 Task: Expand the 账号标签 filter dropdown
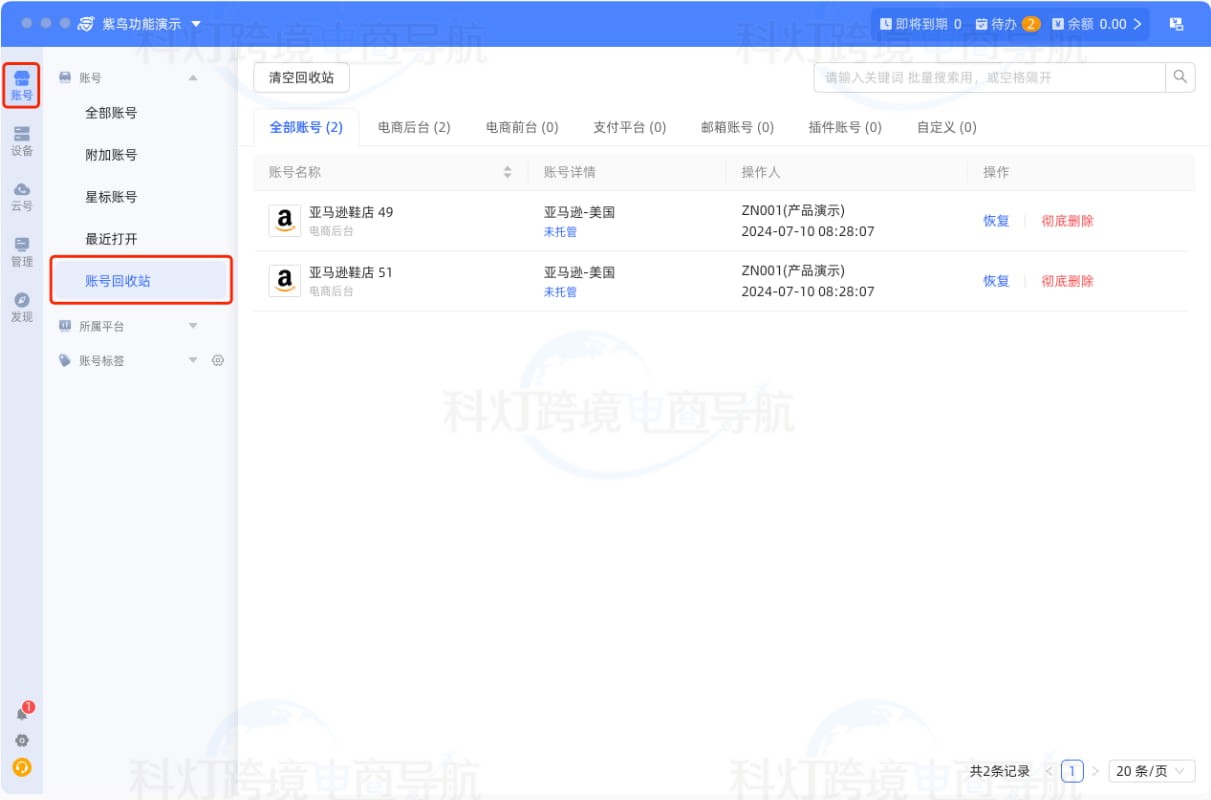coord(195,361)
